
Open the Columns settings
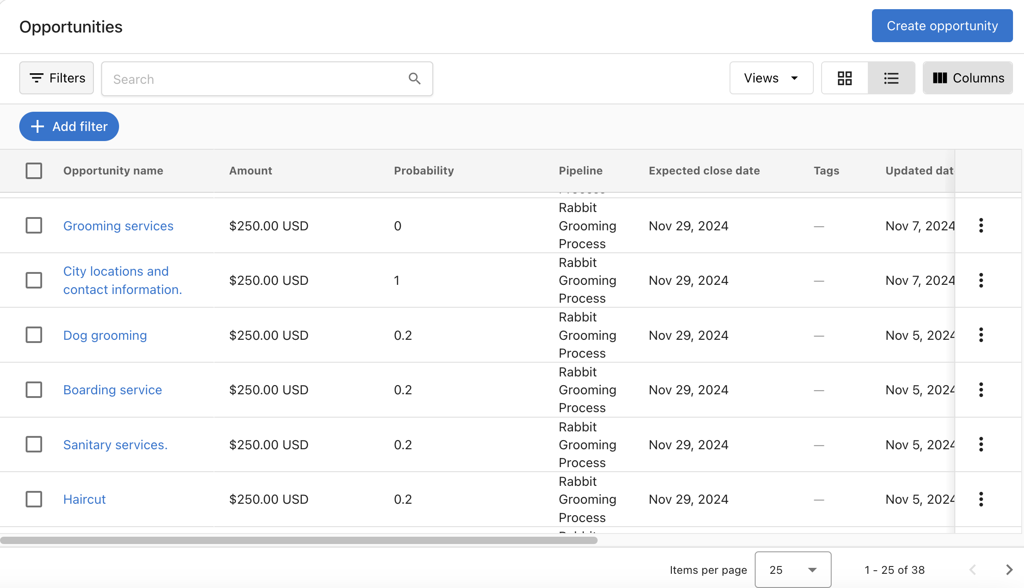click(x=967, y=77)
